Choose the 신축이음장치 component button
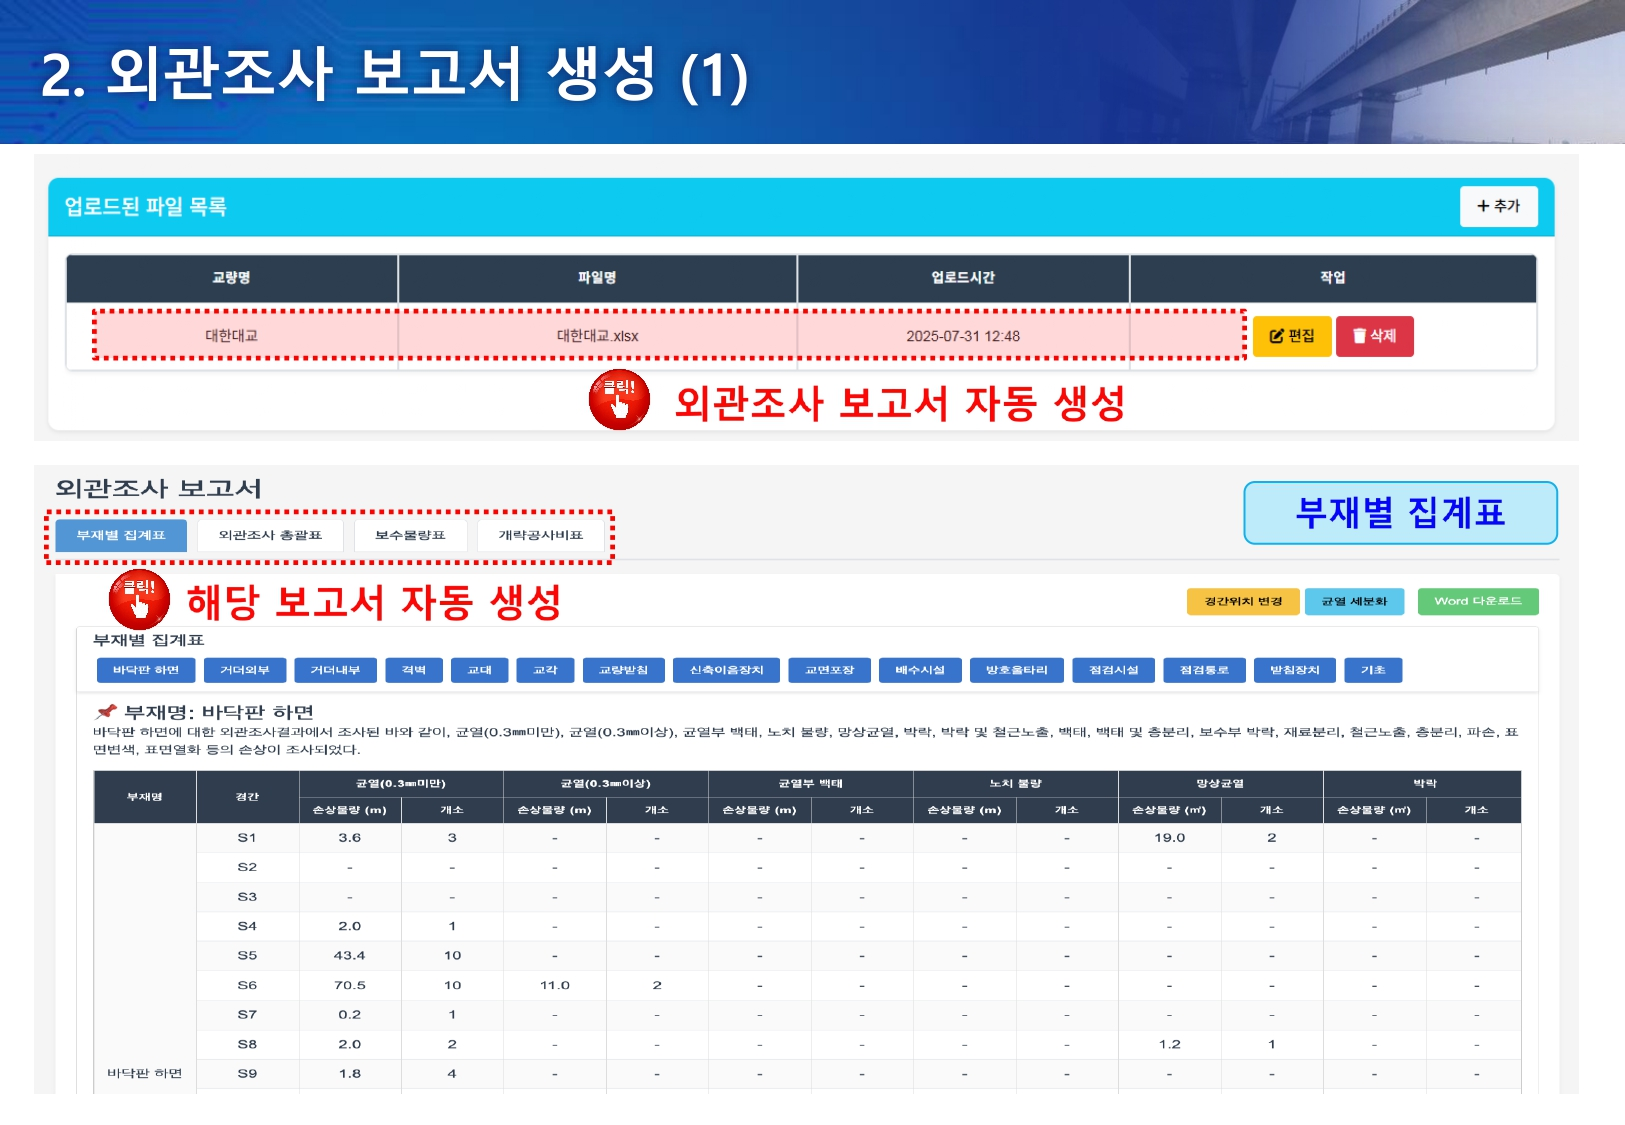Screen dimensions: 1625x1125 (726, 670)
